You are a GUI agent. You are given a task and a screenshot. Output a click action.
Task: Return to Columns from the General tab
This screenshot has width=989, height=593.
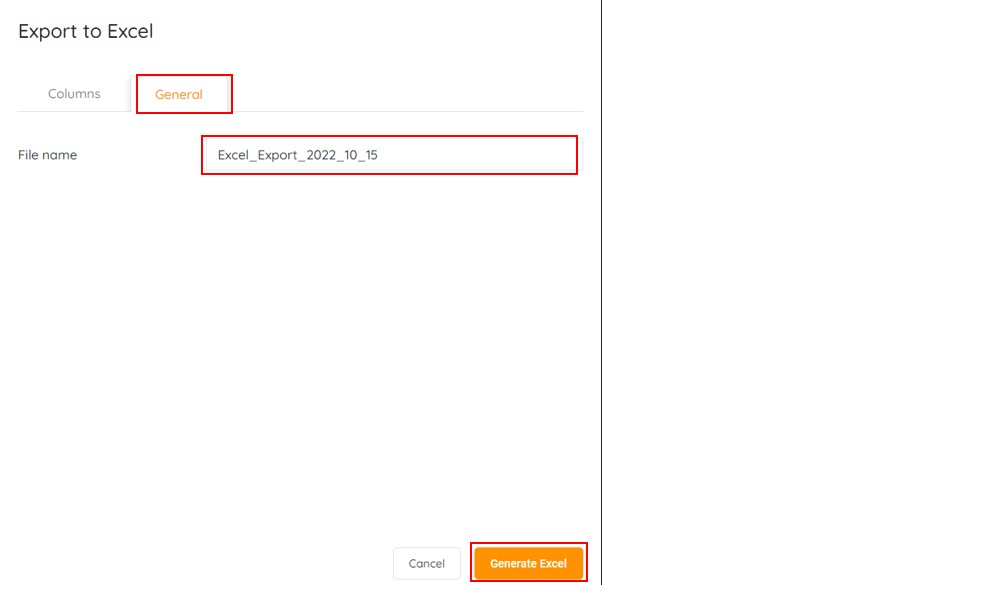(74, 94)
